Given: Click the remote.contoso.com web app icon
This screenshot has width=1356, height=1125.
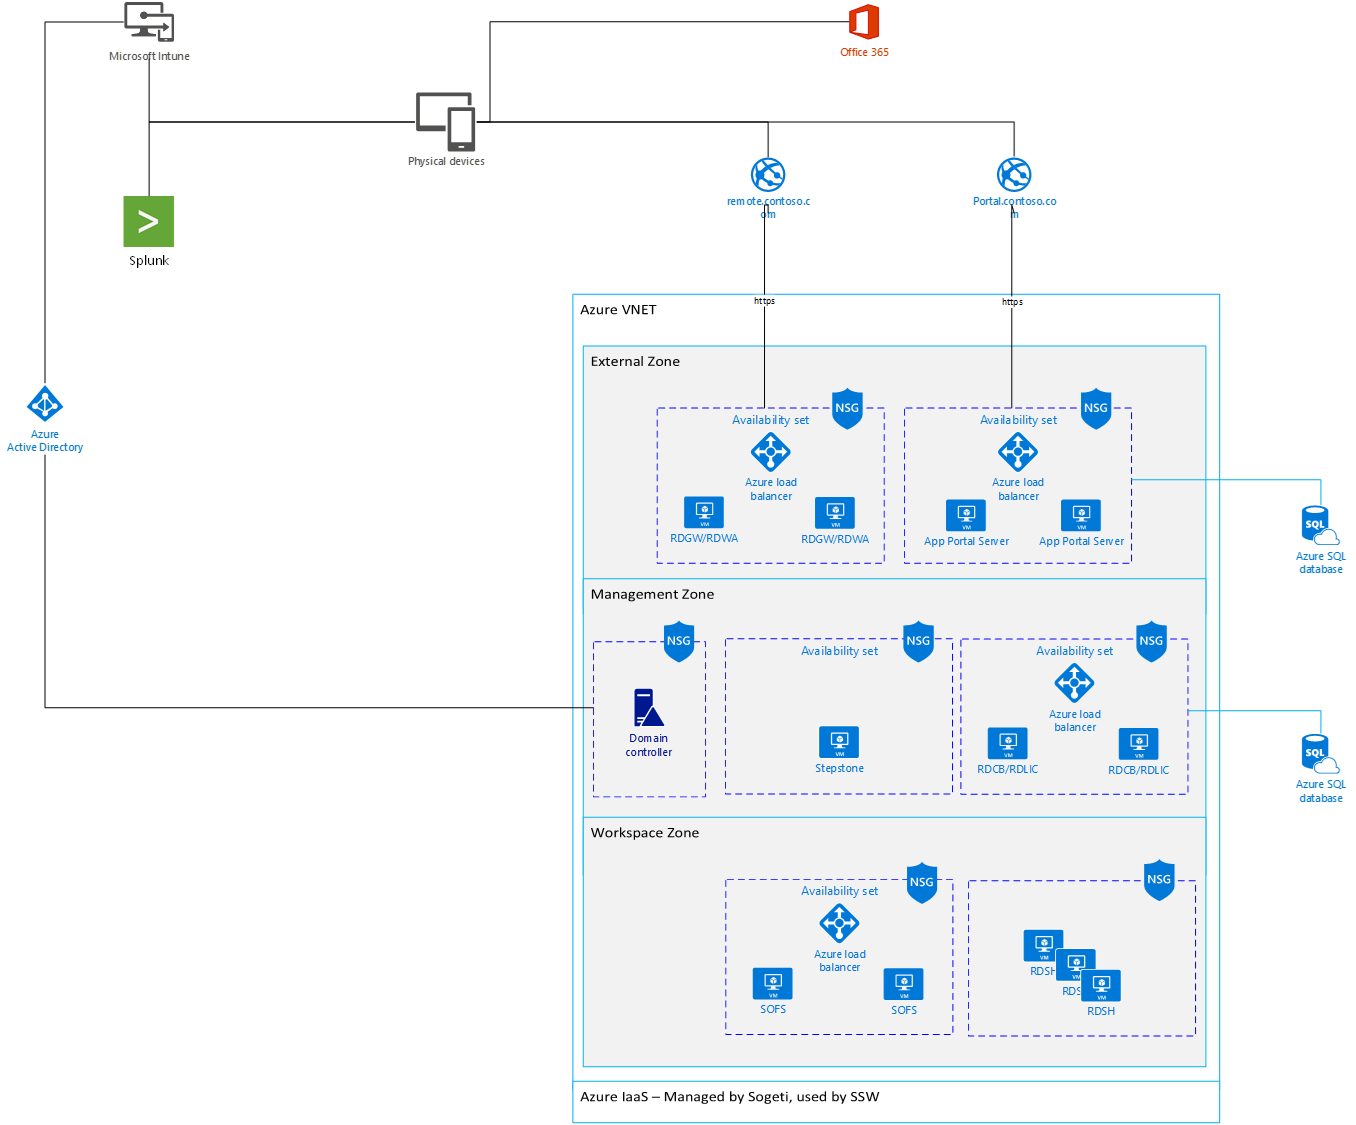Looking at the screenshot, I should click(769, 175).
